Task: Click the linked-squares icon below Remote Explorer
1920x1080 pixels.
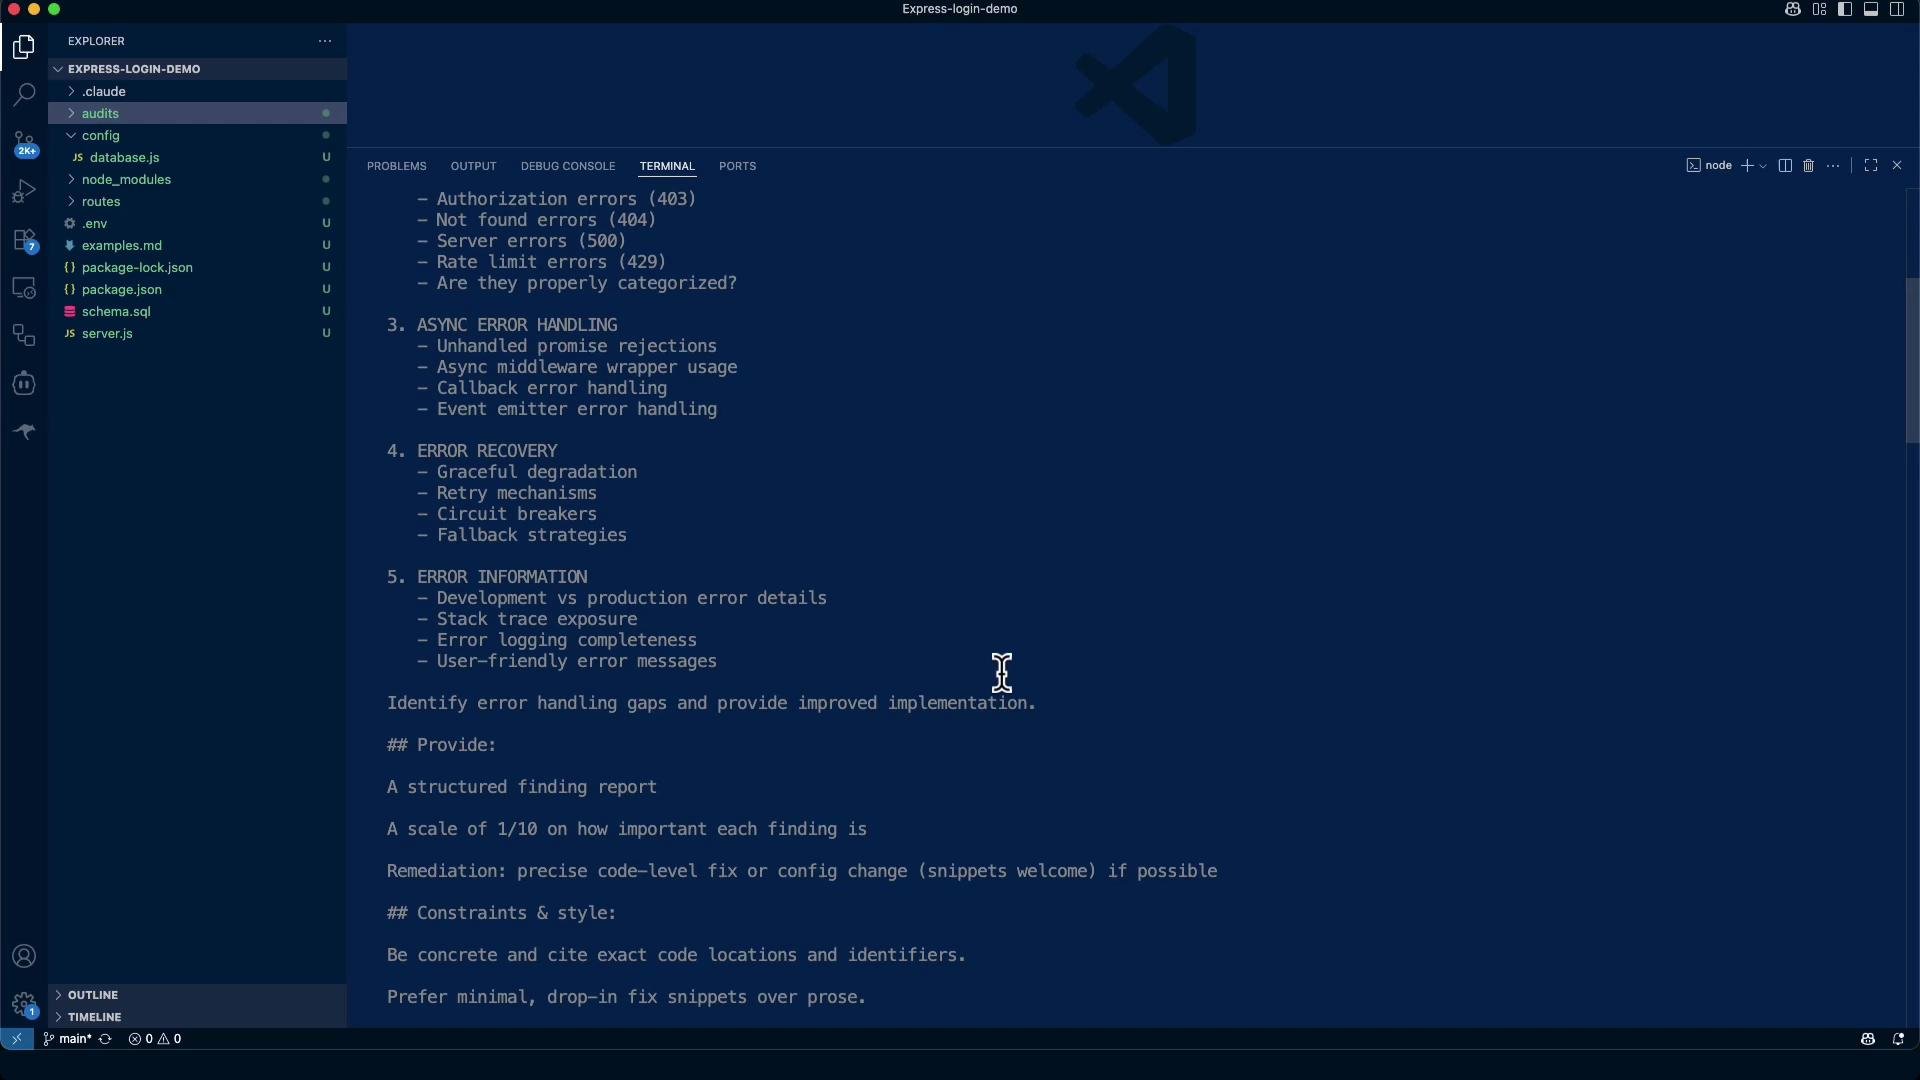Action: (24, 336)
